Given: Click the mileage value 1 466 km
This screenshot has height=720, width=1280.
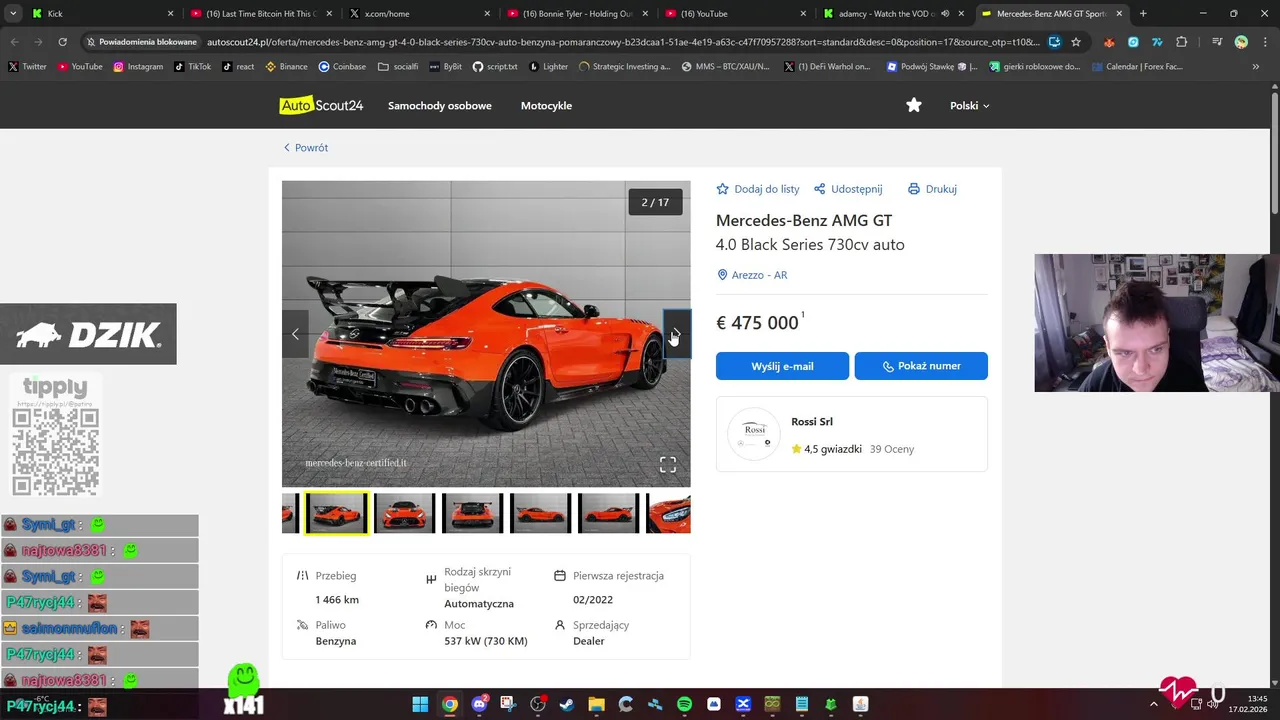Looking at the screenshot, I should [337, 600].
